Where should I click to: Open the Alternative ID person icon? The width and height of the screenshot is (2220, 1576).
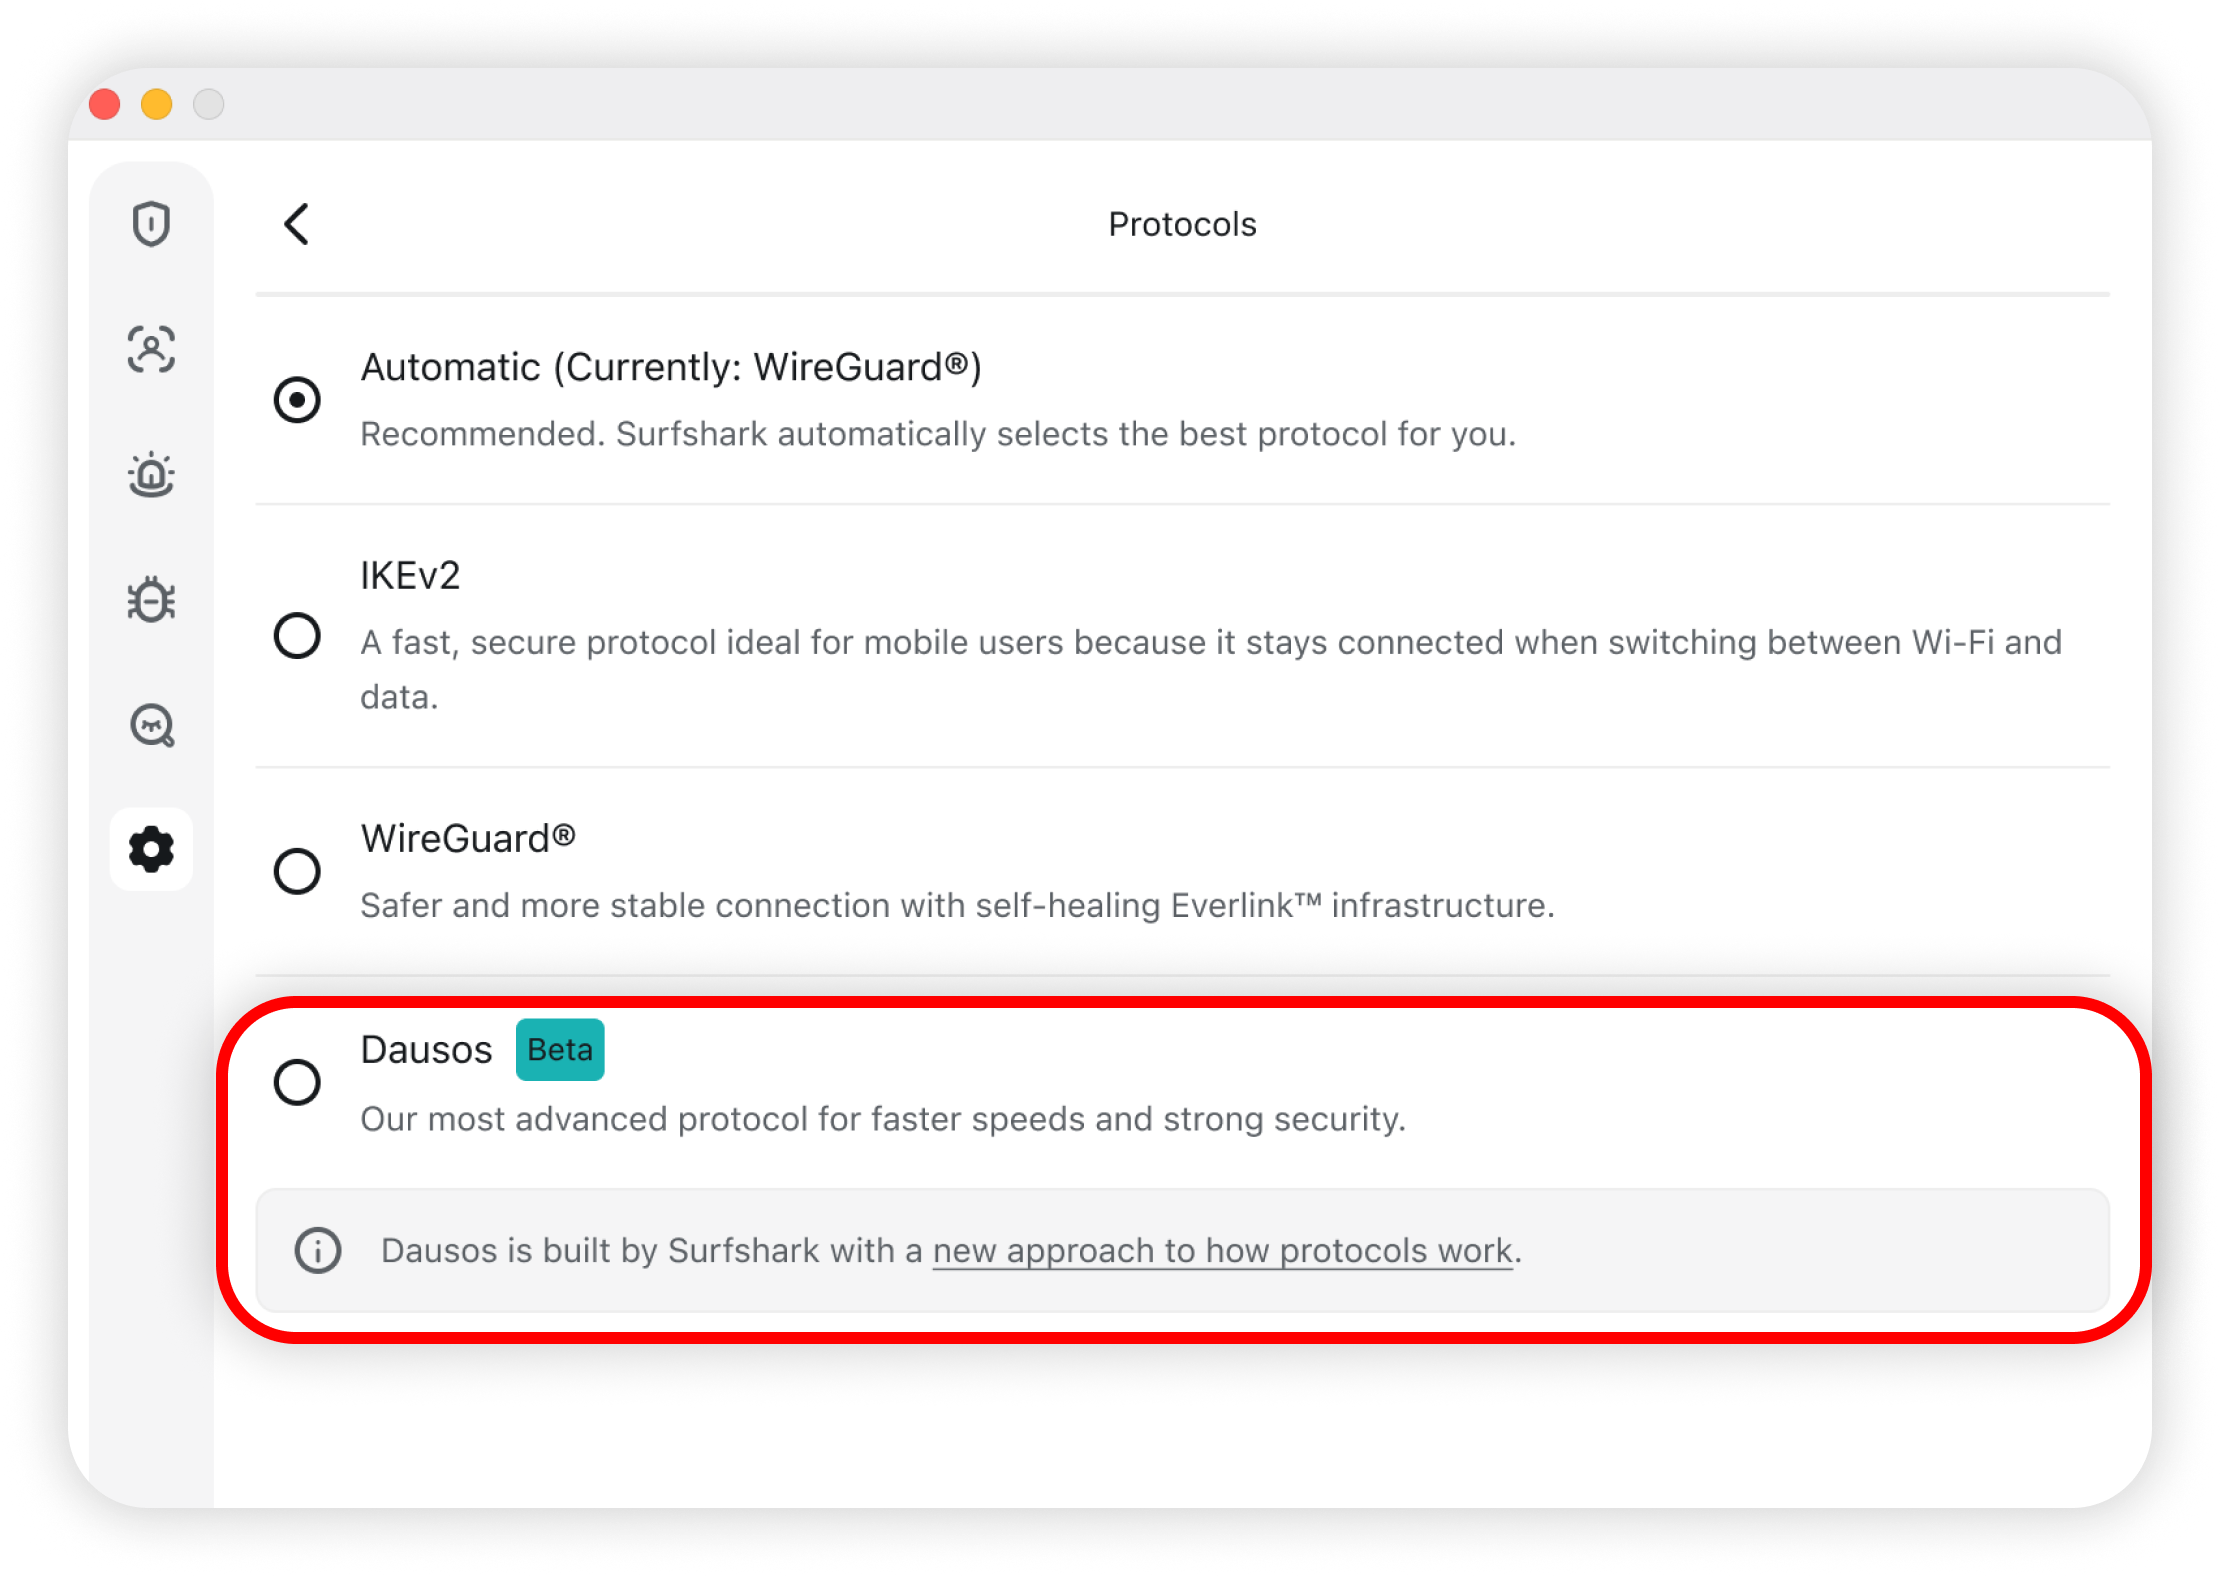point(151,349)
